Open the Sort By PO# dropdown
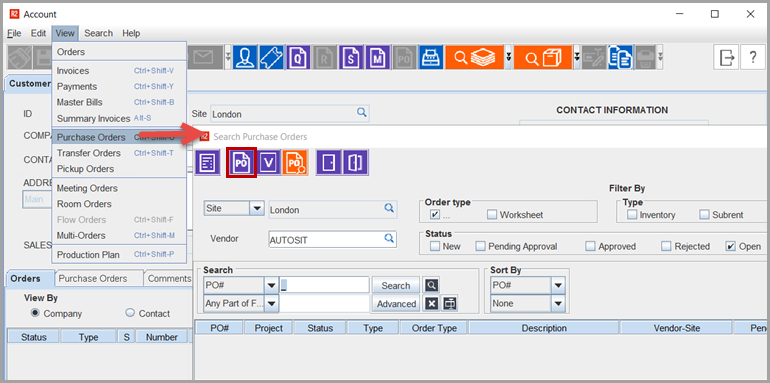Viewport: 770px width, 383px height. [558, 285]
